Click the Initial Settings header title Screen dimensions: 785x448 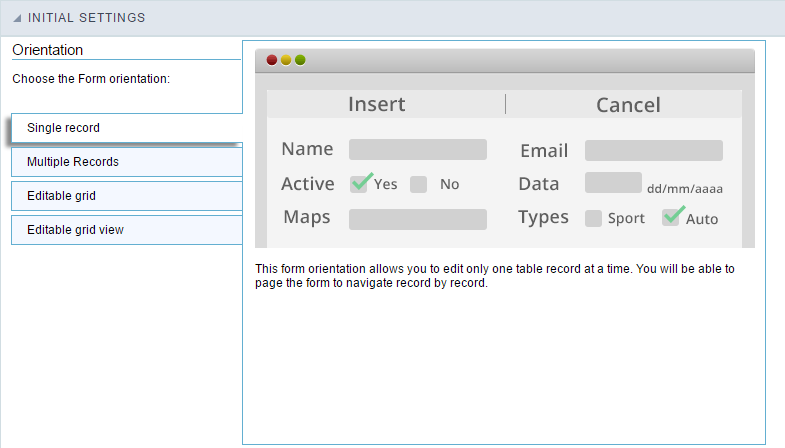86,18
